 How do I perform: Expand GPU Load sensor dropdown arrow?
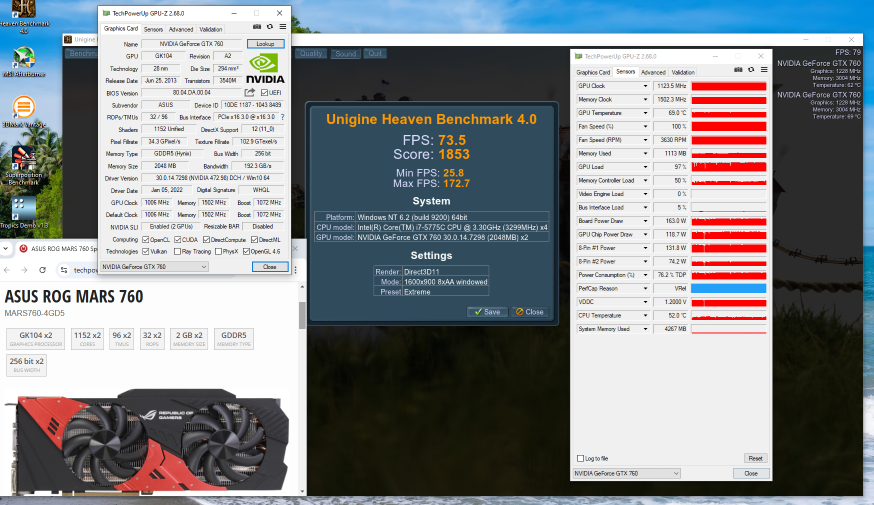pos(645,167)
